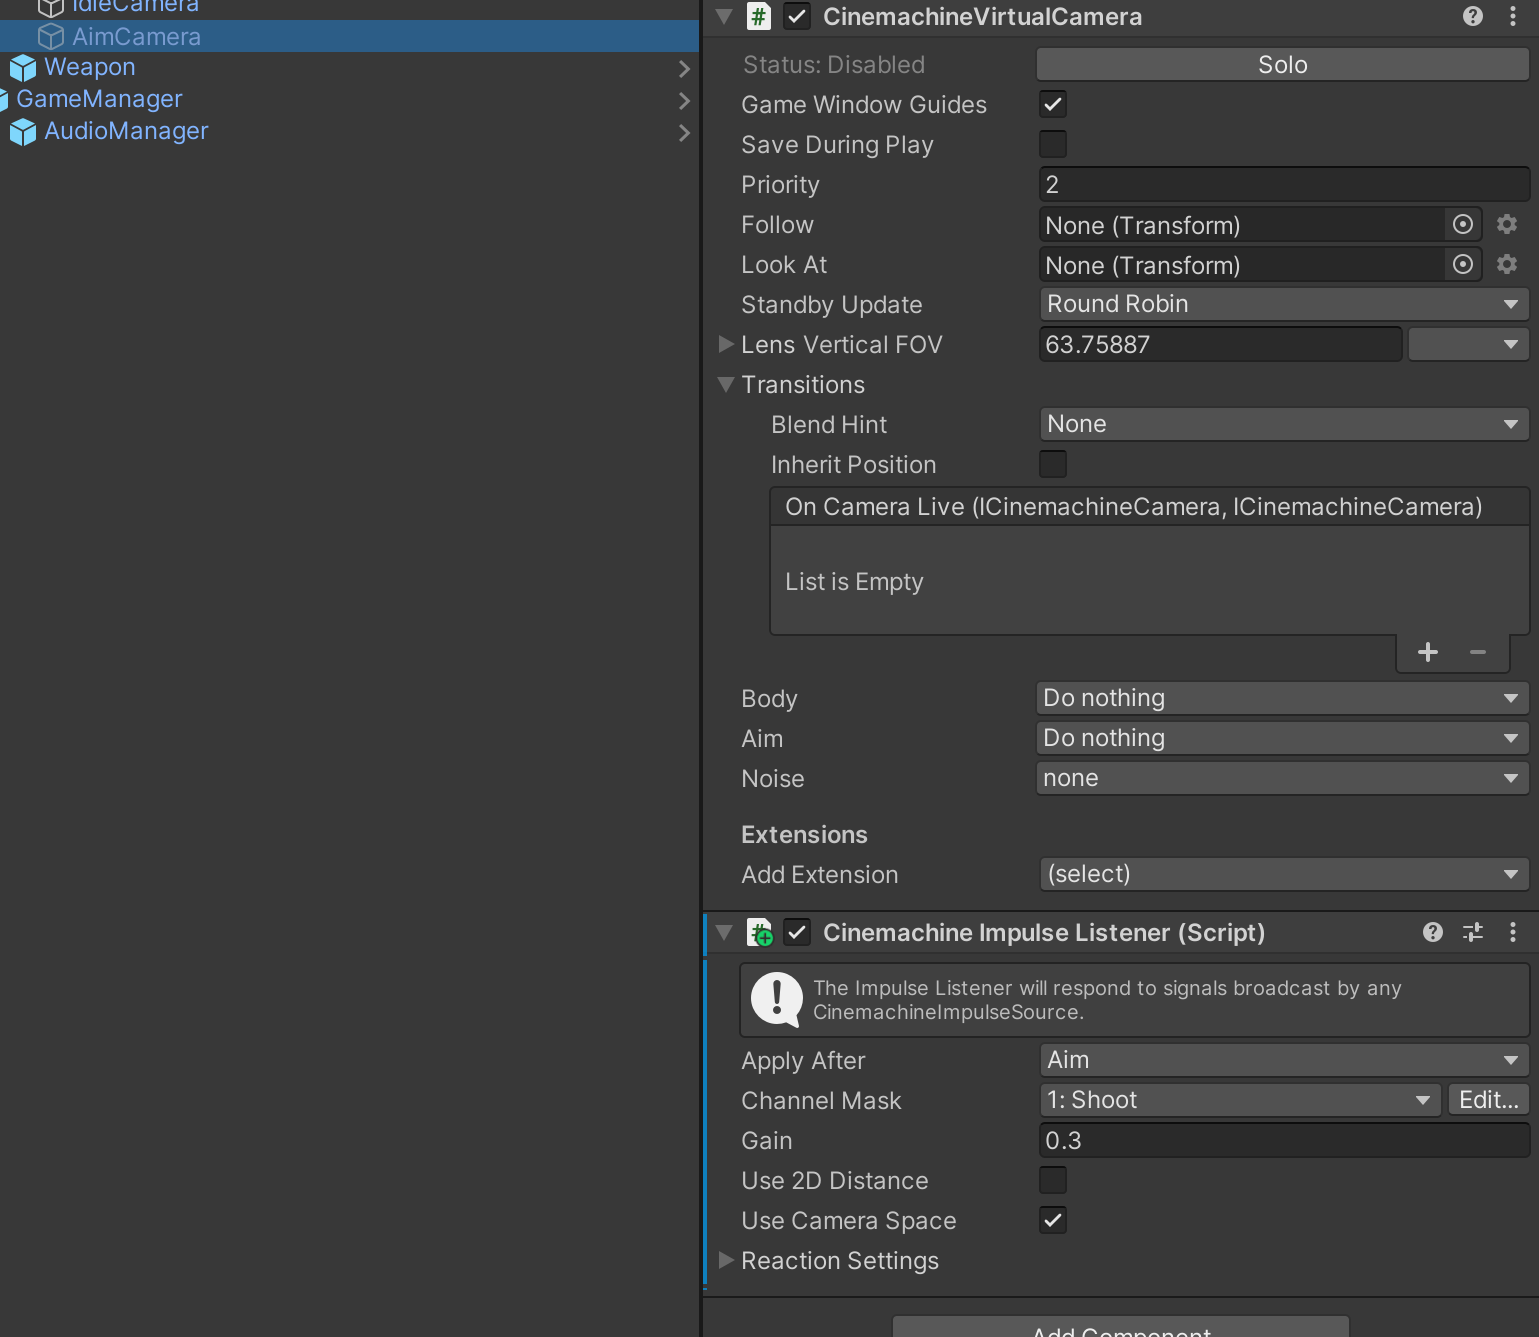Open GameManager prefab via its chevron
The width and height of the screenshot is (1539, 1337).
click(x=684, y=100)
